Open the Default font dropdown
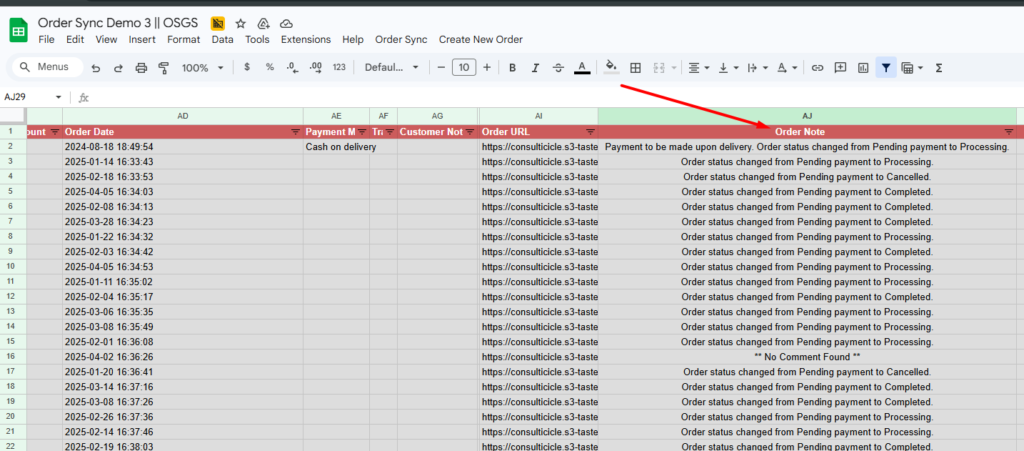This screenshot has height=451, width=1024. [392, 67]
